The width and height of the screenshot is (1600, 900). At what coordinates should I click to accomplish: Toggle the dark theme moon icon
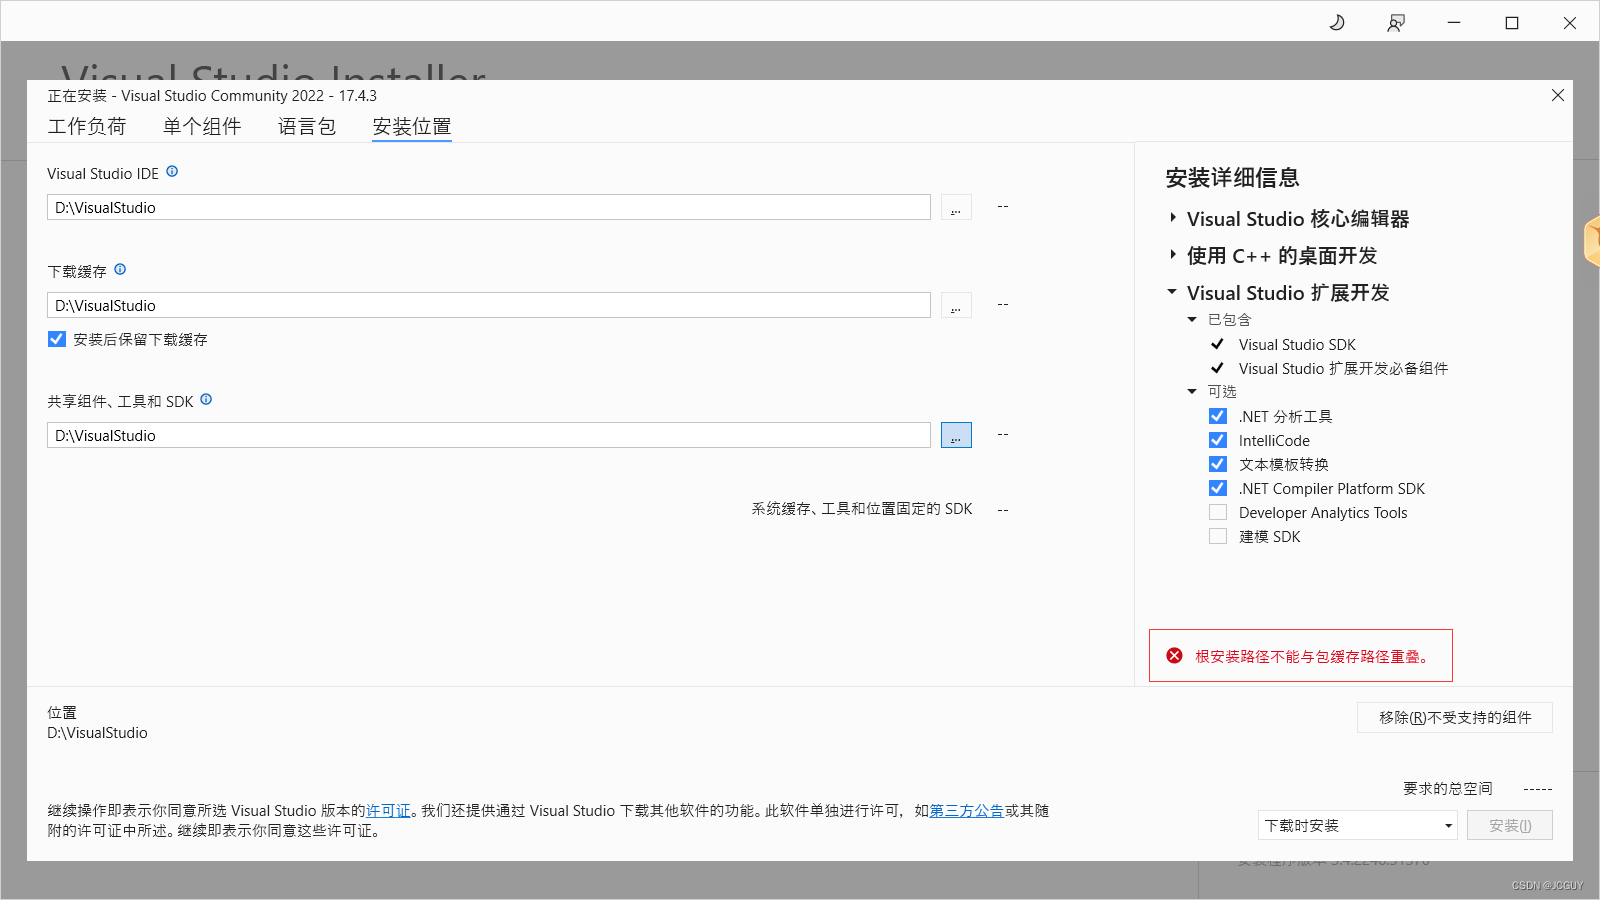[1337, 22]
